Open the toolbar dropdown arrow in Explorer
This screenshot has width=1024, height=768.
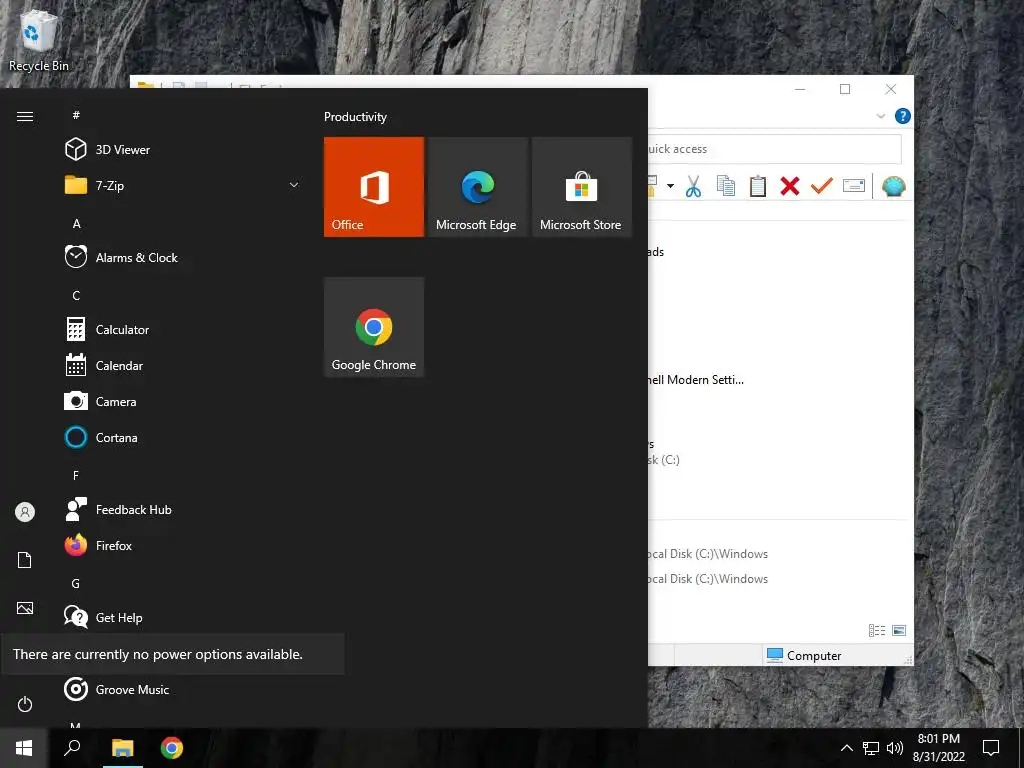670,186
